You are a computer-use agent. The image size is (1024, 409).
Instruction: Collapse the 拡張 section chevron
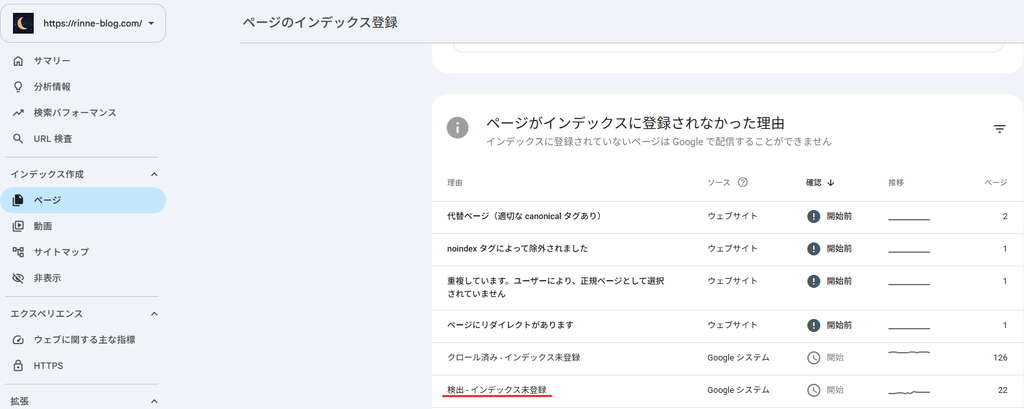coord(154,401)
